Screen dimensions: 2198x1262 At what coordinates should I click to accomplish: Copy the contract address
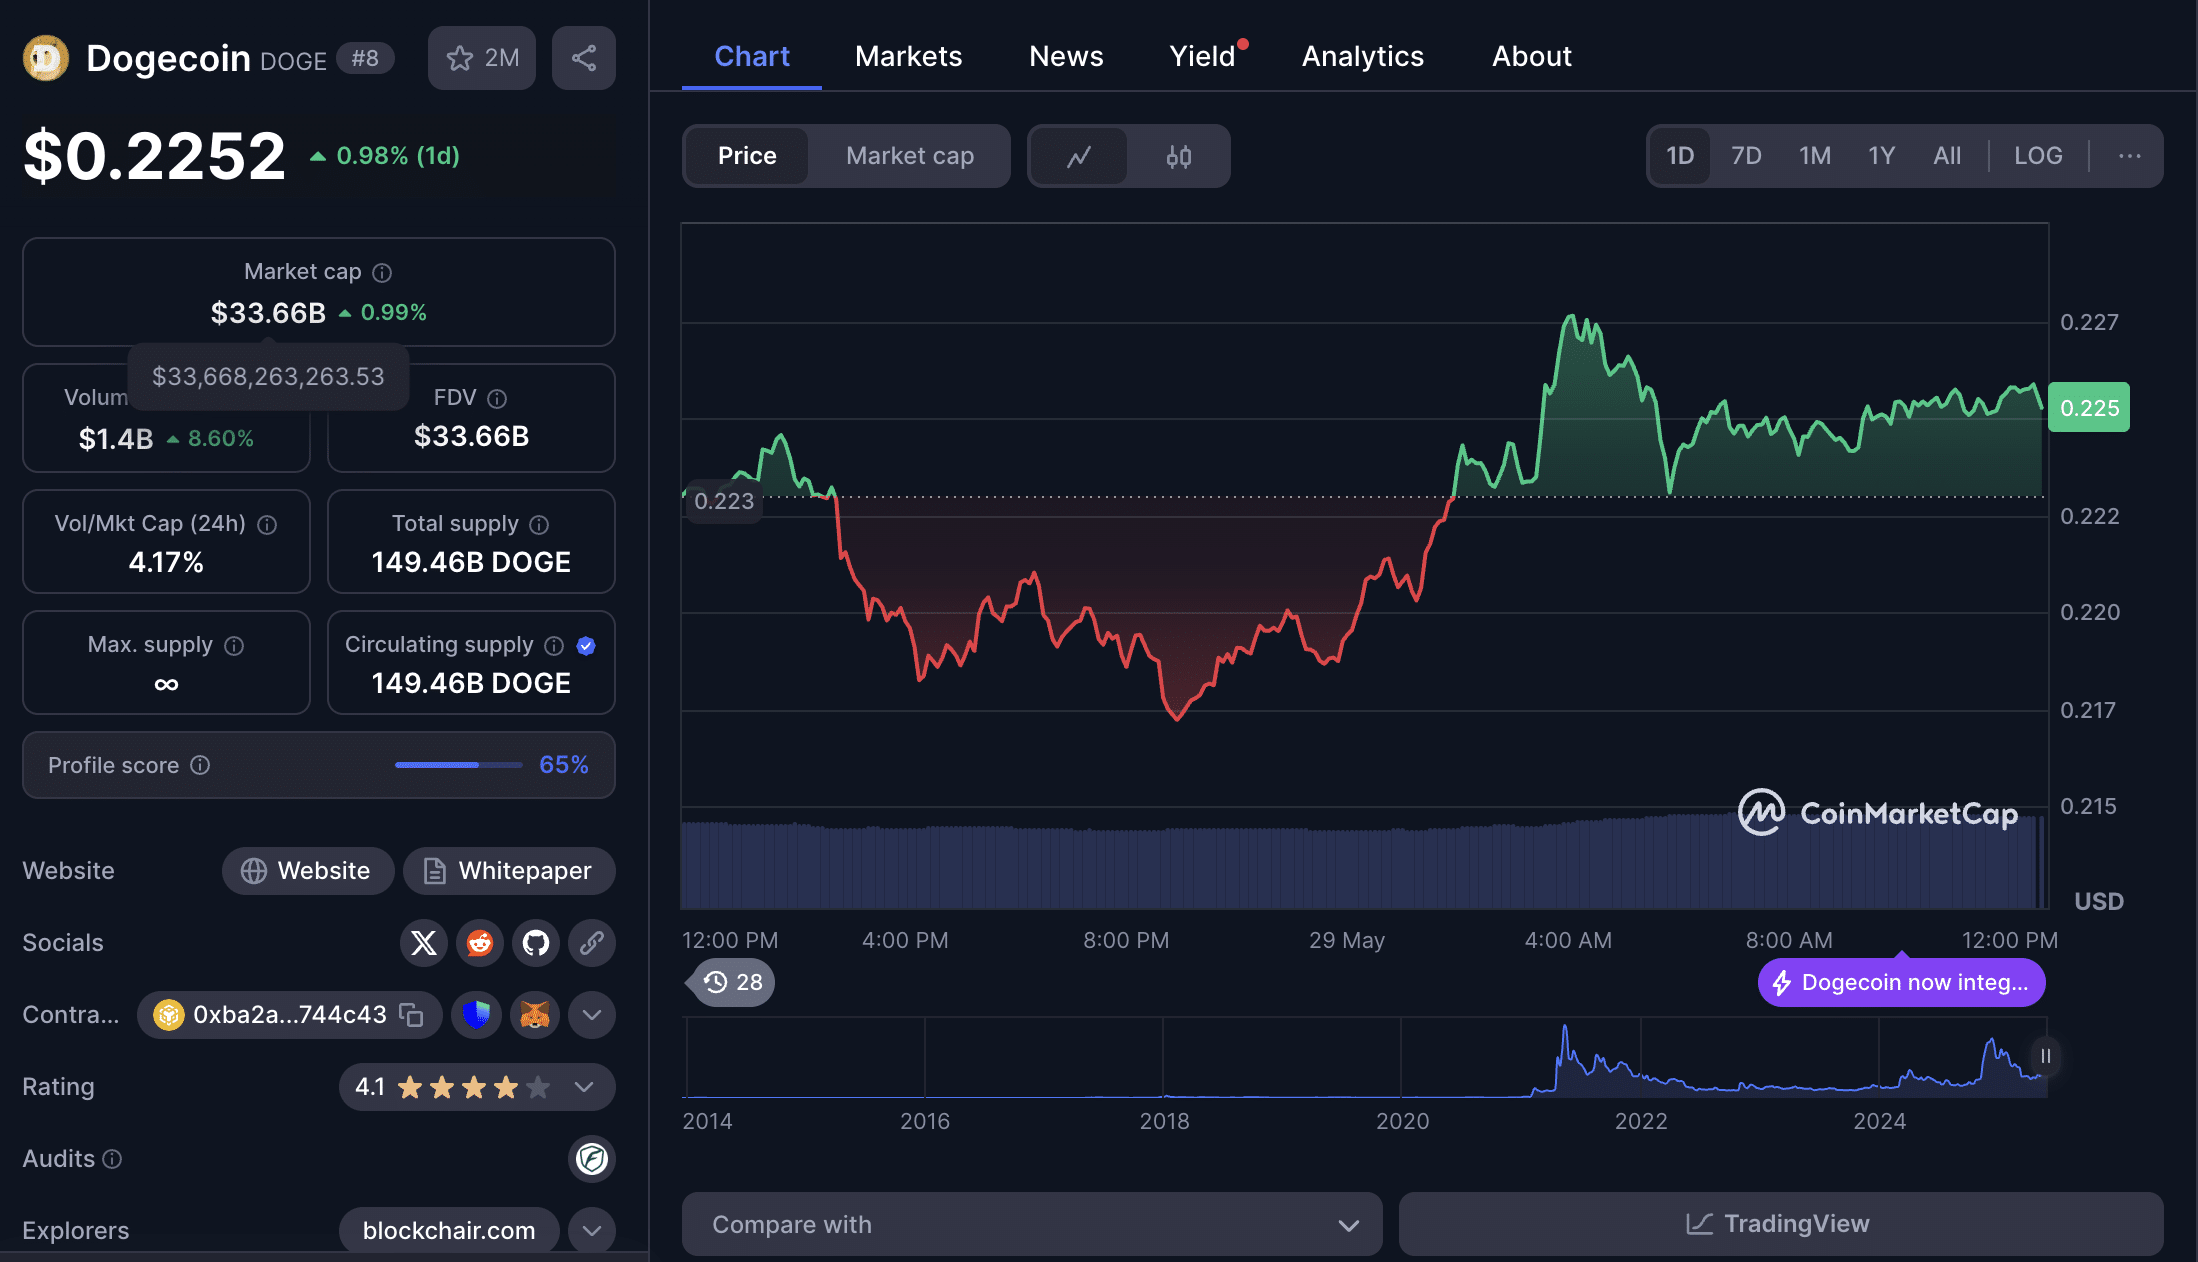(411, 1015)
